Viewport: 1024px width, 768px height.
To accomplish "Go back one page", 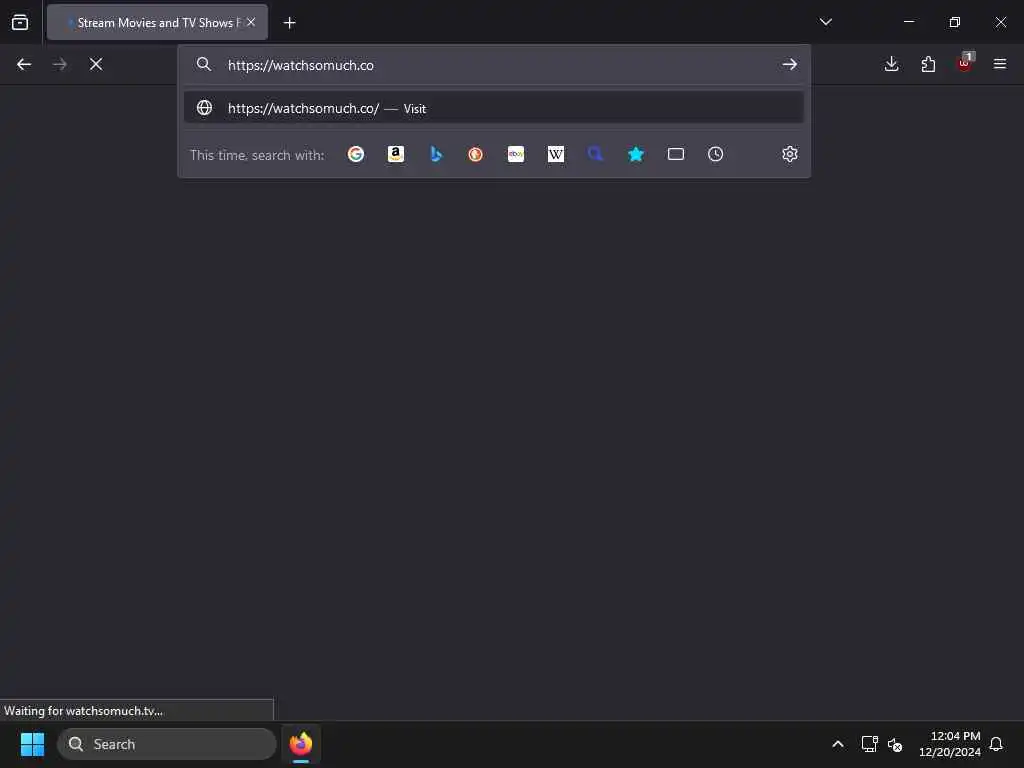I will [x=24, y=64].
